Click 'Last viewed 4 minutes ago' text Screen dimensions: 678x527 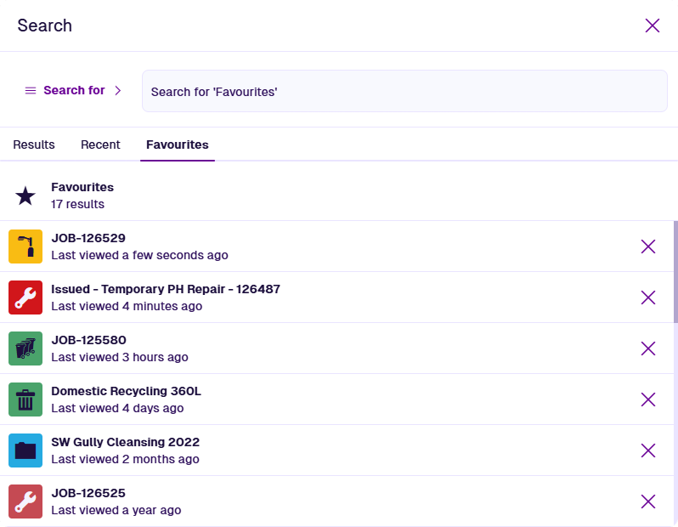[x=127, y=306]
